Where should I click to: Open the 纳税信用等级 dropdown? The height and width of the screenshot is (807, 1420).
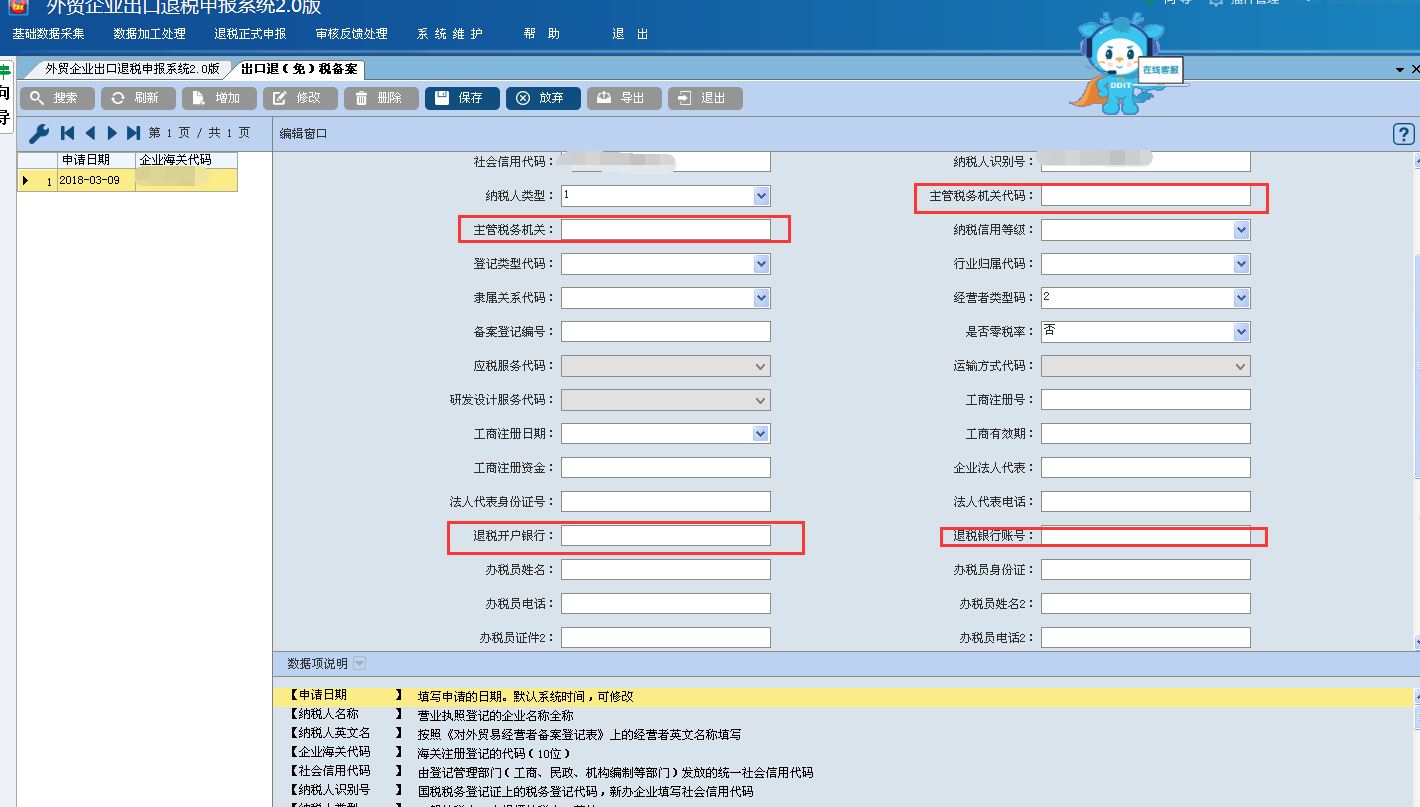tap(1241, 230)
